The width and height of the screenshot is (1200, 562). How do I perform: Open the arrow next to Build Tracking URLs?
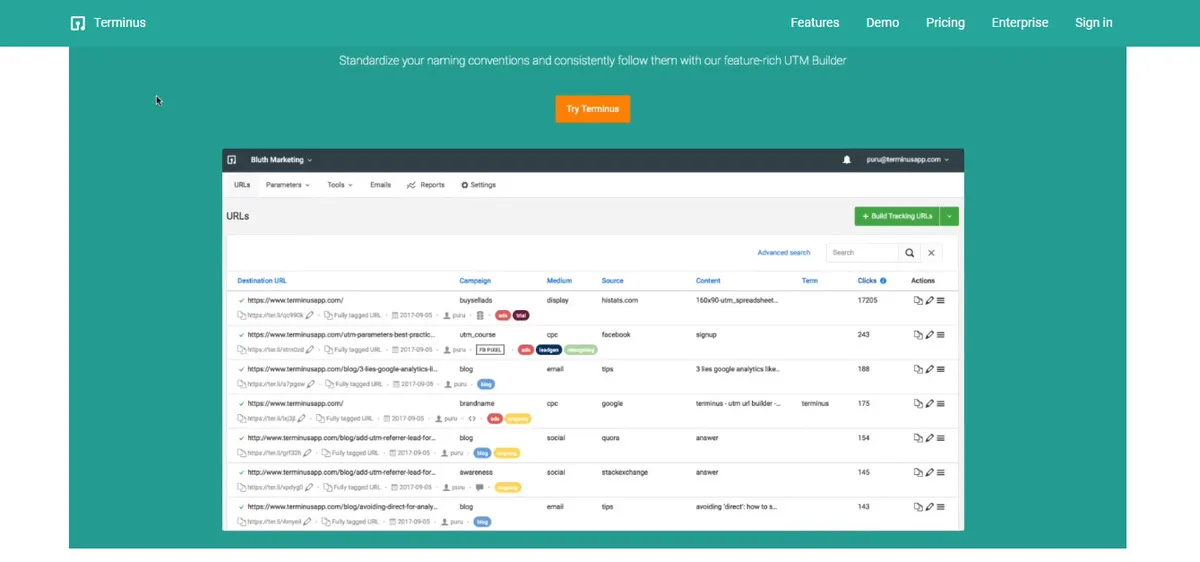click(950, 216)
